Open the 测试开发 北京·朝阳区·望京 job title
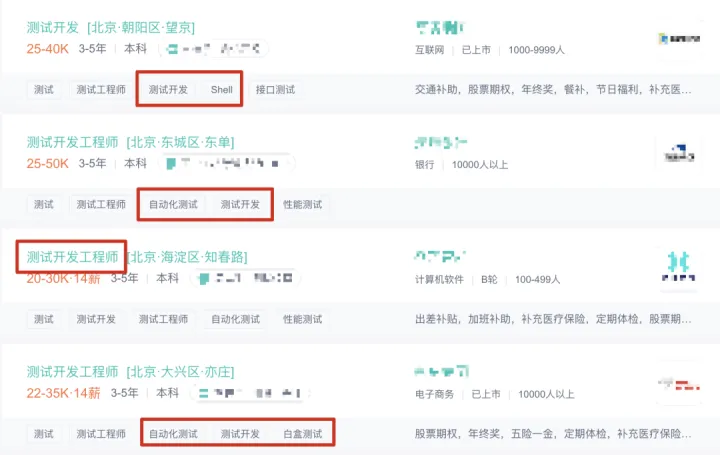This screenshot has height=455, width=720. [x=111, y=28]
